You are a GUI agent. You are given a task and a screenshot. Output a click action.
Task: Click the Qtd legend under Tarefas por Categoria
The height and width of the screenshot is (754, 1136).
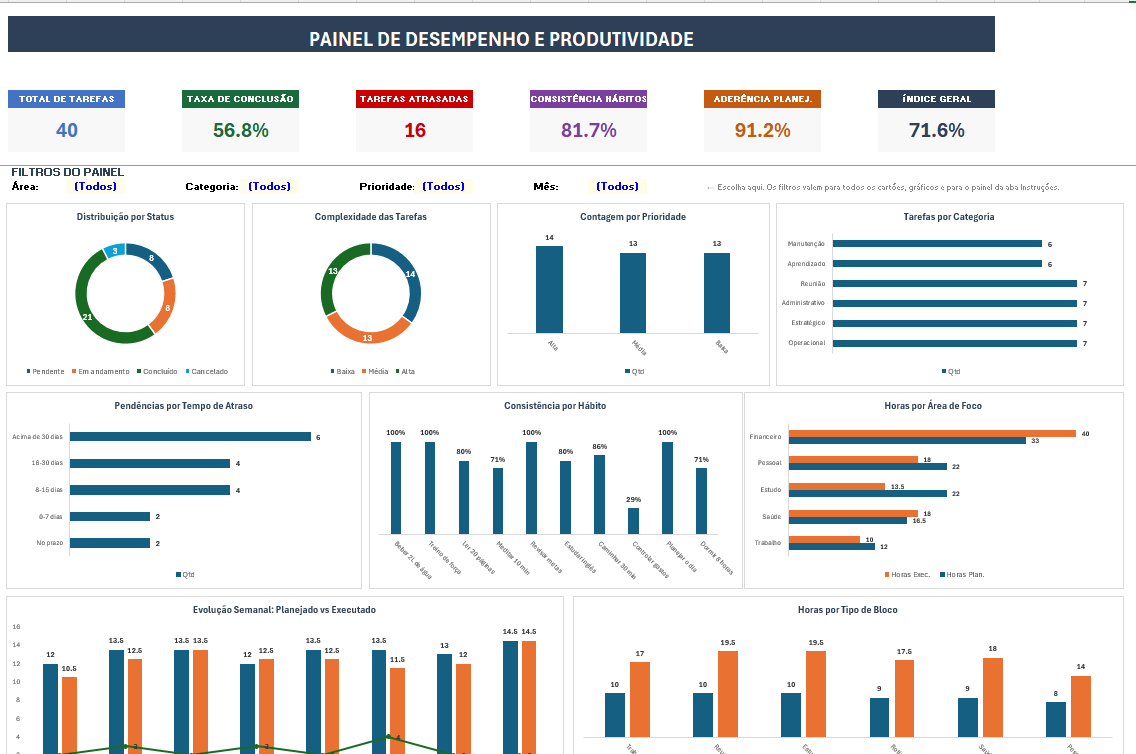point(951,372)
